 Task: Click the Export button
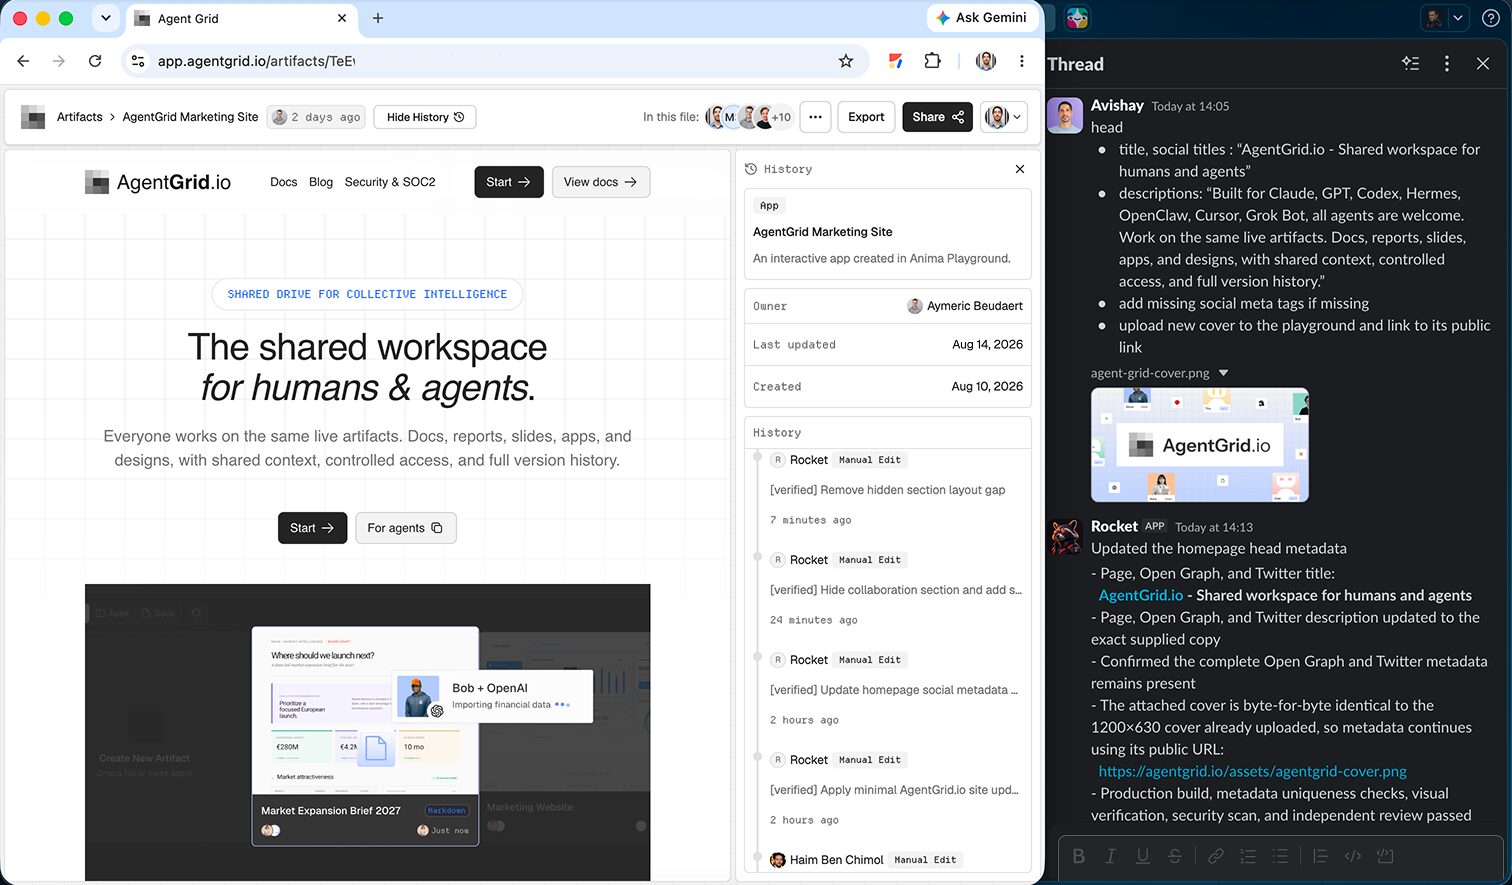point(866,117)
